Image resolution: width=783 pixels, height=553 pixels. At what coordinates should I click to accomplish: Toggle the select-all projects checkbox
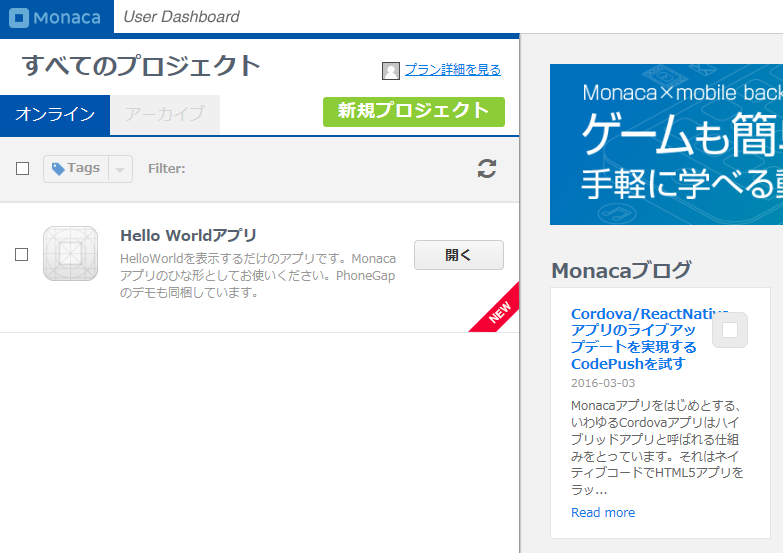[22, 169]
